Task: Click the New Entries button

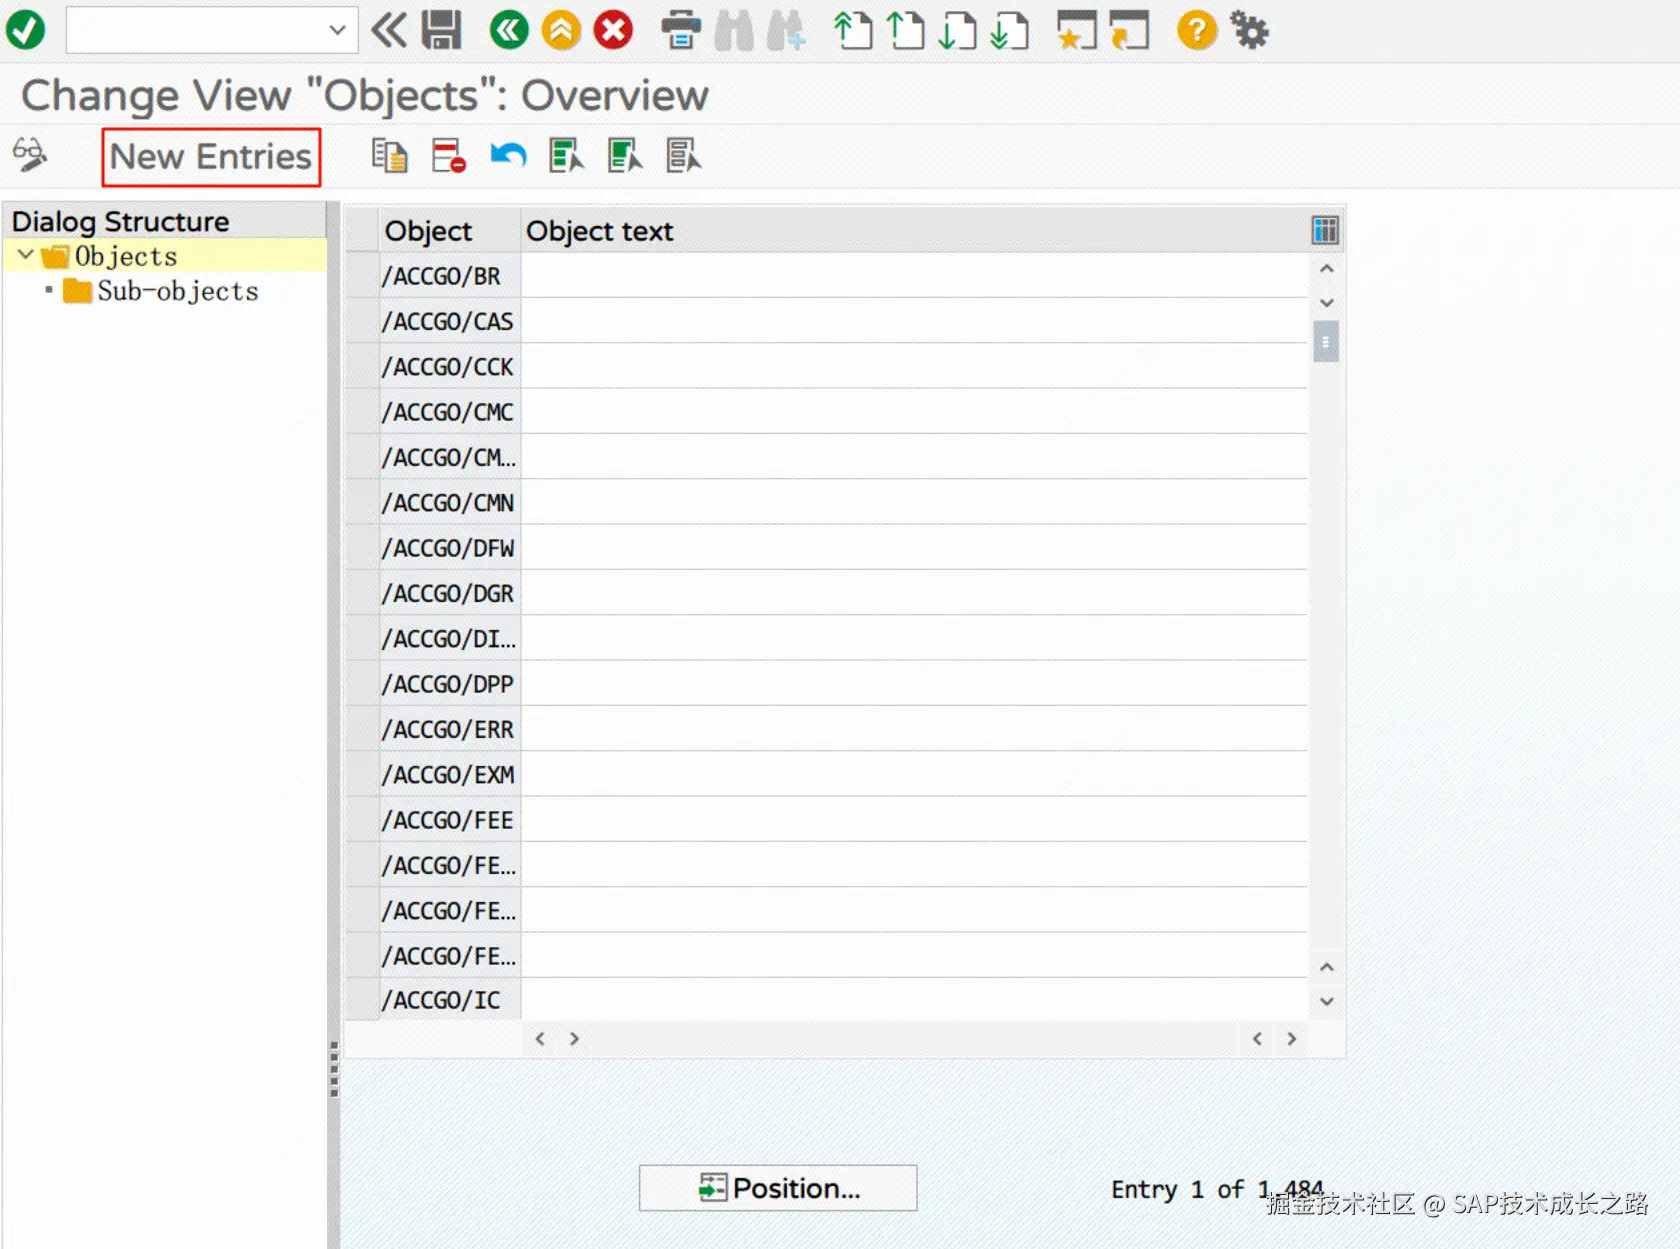Action: pos(211,157)
